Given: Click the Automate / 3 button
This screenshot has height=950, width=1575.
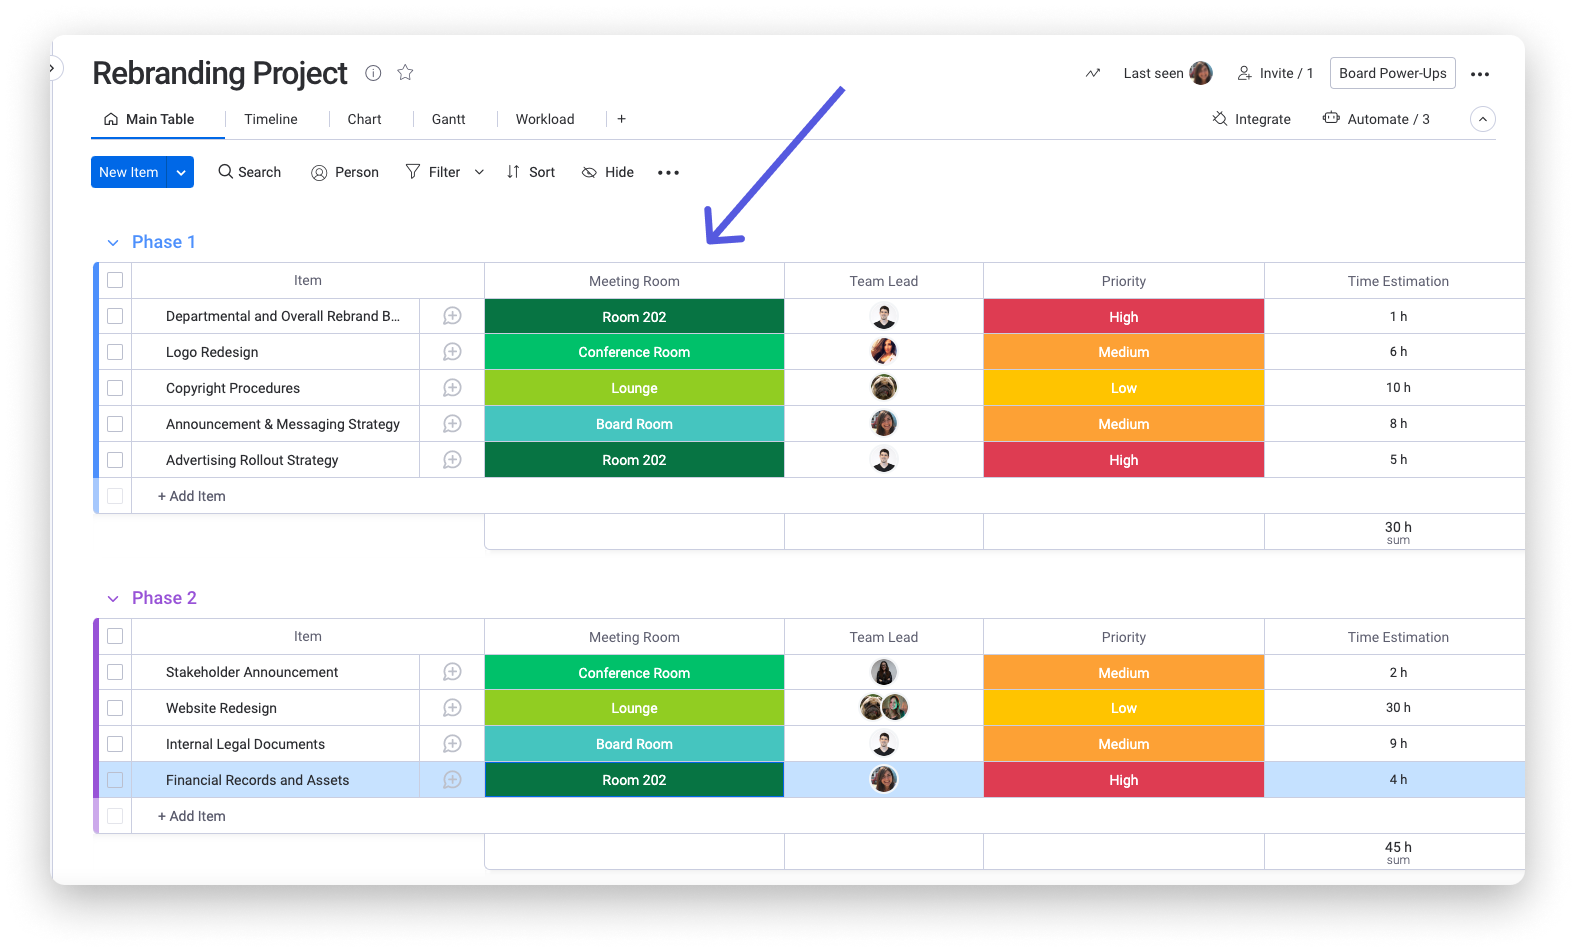Looking at the screenshot, I should [x=1376, y=119].
